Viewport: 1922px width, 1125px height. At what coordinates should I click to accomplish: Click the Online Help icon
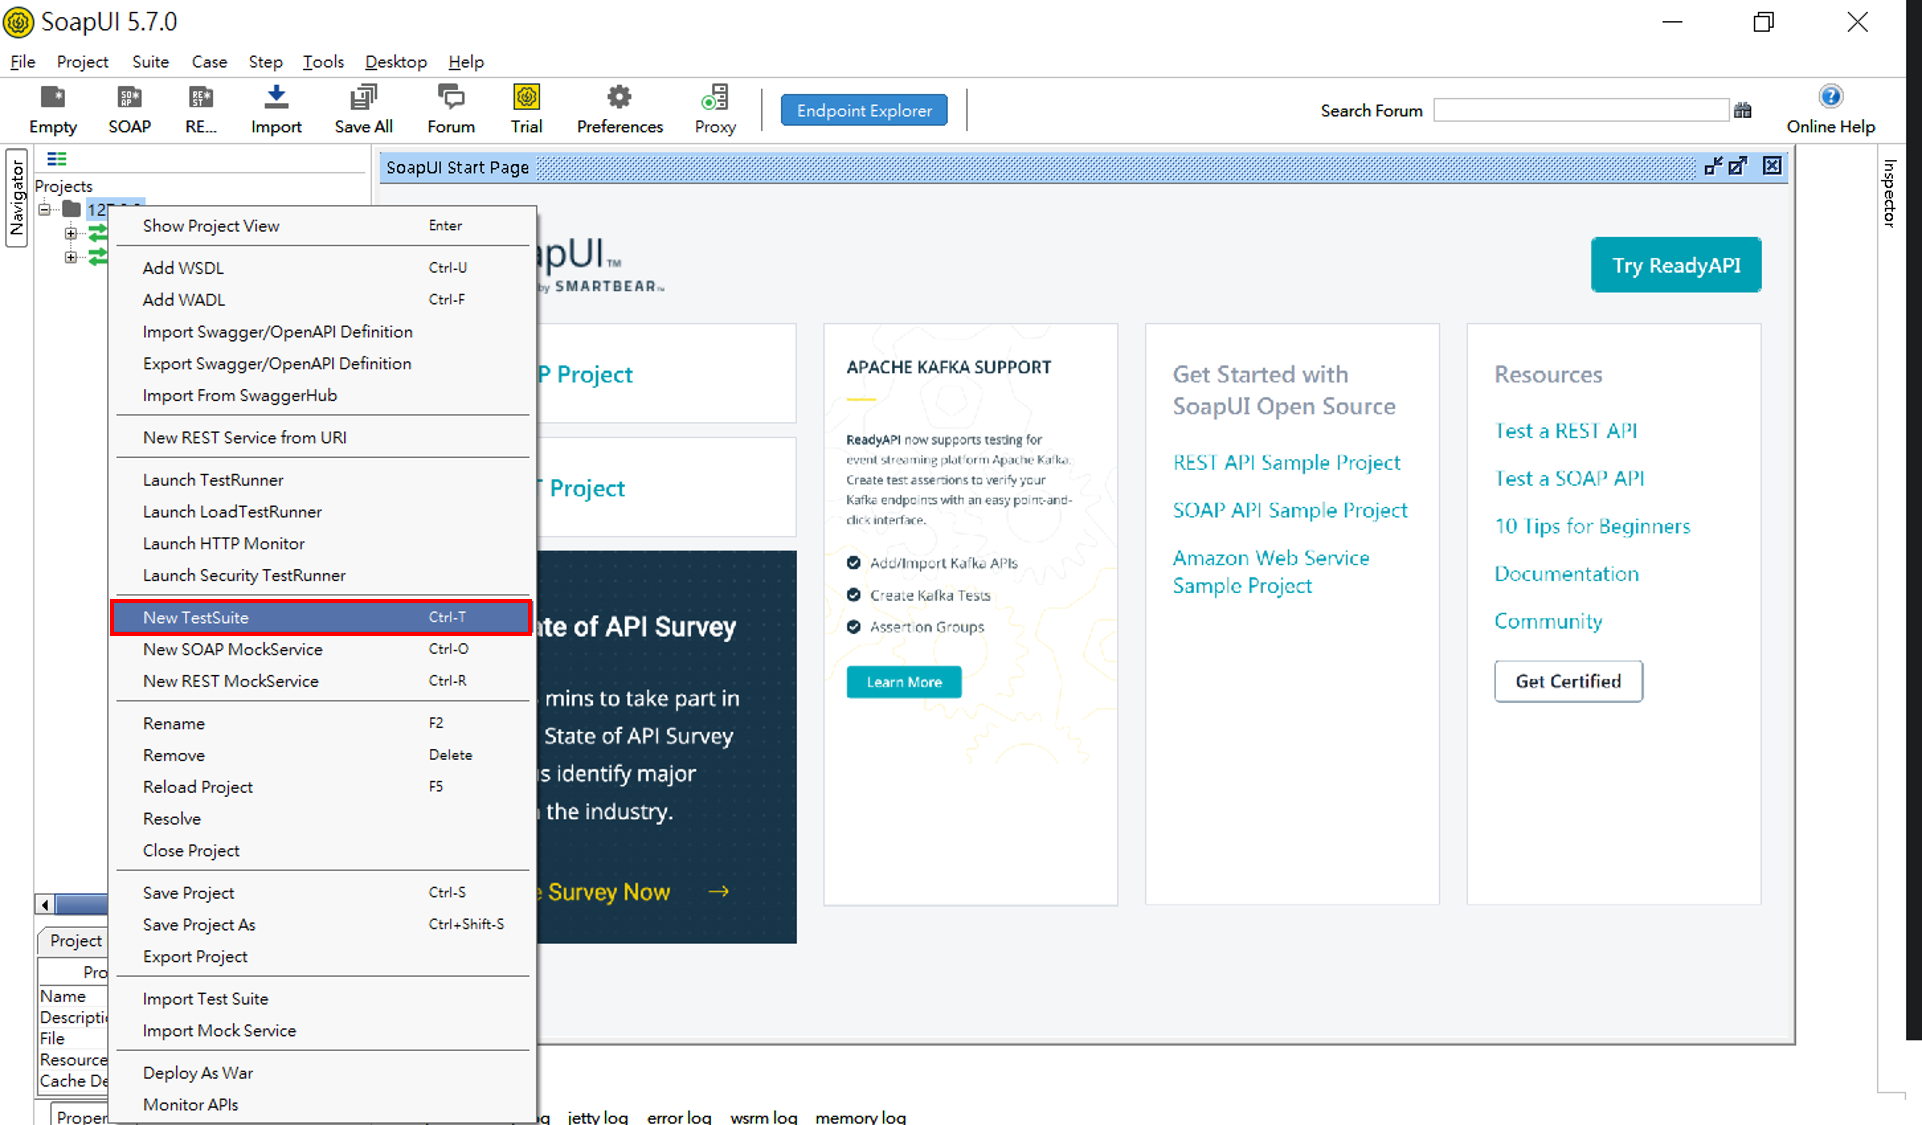(1830, 97)
